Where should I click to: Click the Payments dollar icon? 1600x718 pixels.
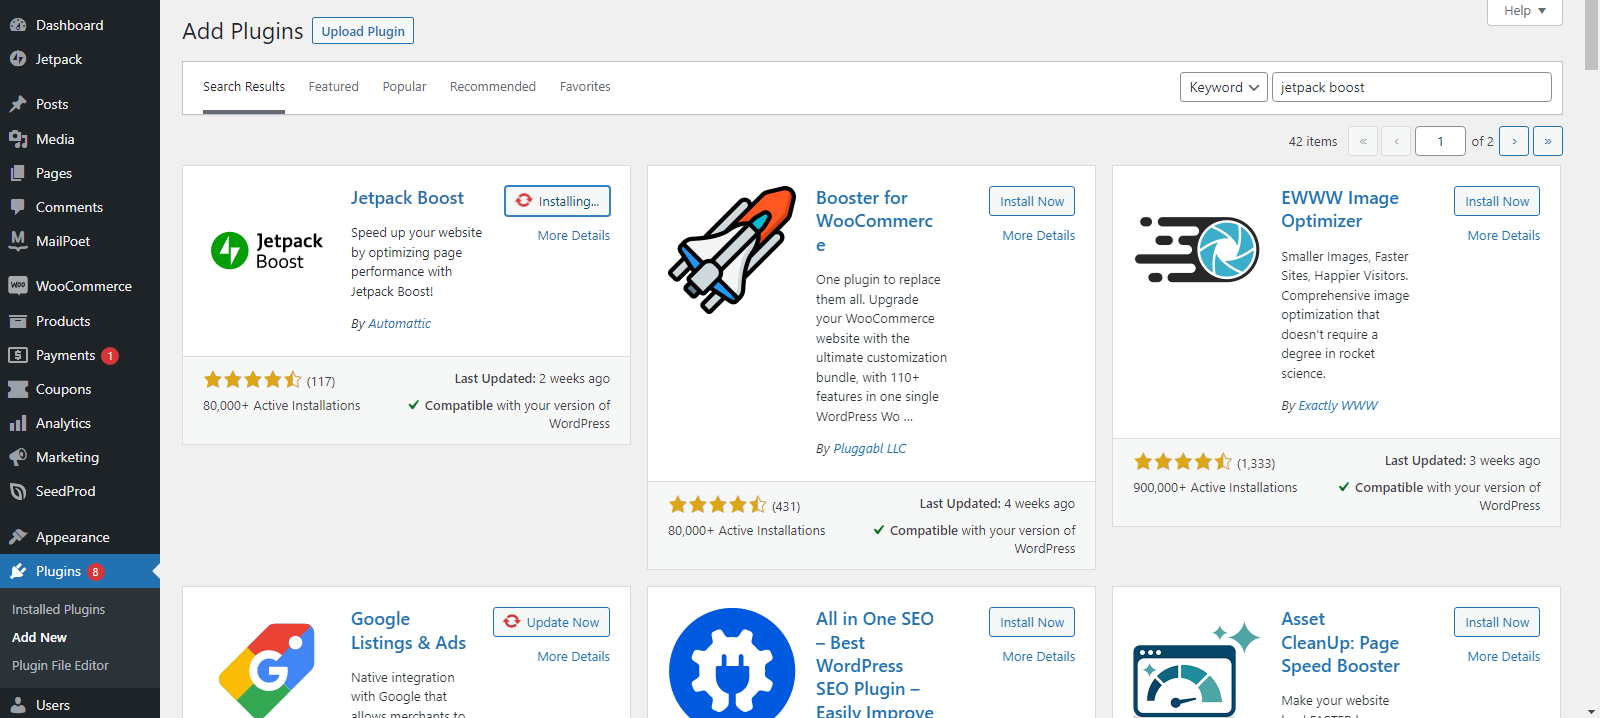[x=18, y=355]
